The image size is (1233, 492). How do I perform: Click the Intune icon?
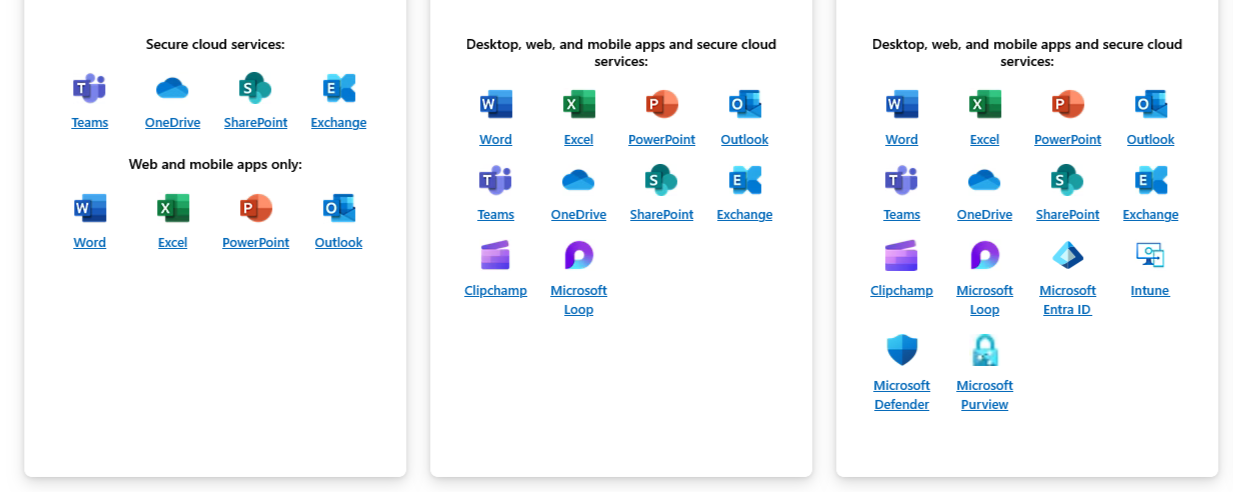tap(1151, 255)
